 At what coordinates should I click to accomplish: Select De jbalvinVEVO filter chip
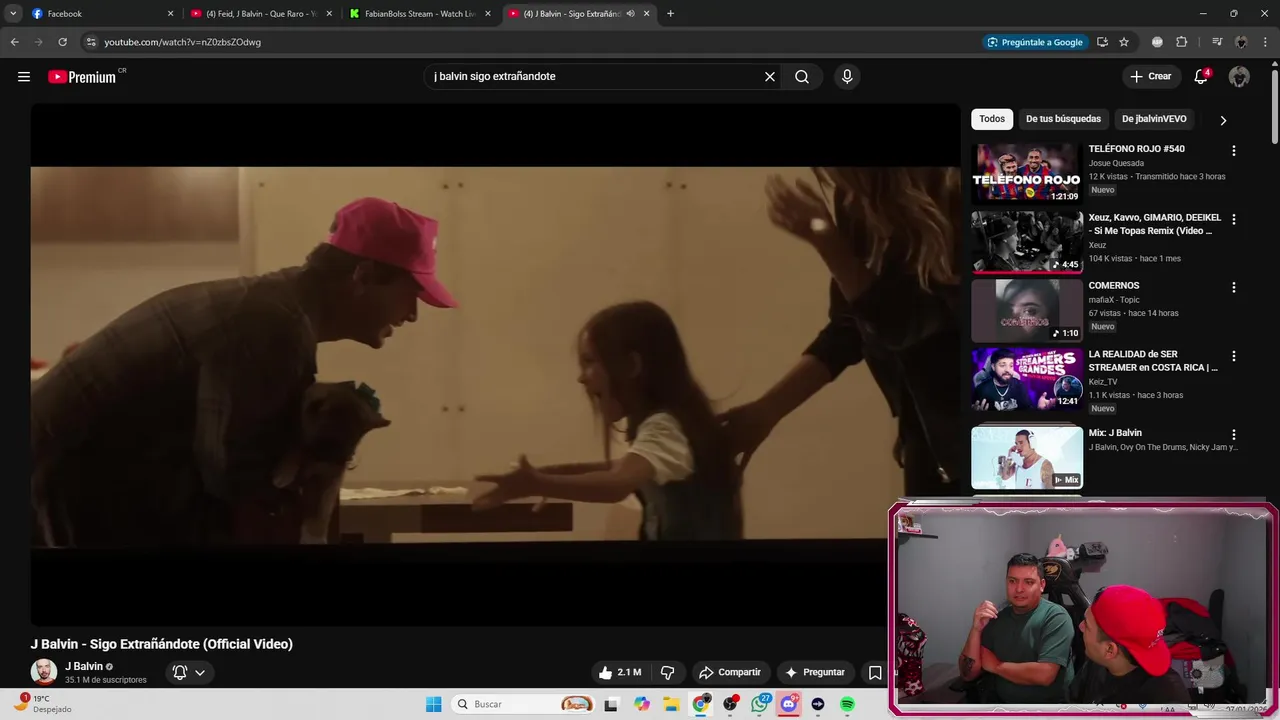1154,119
